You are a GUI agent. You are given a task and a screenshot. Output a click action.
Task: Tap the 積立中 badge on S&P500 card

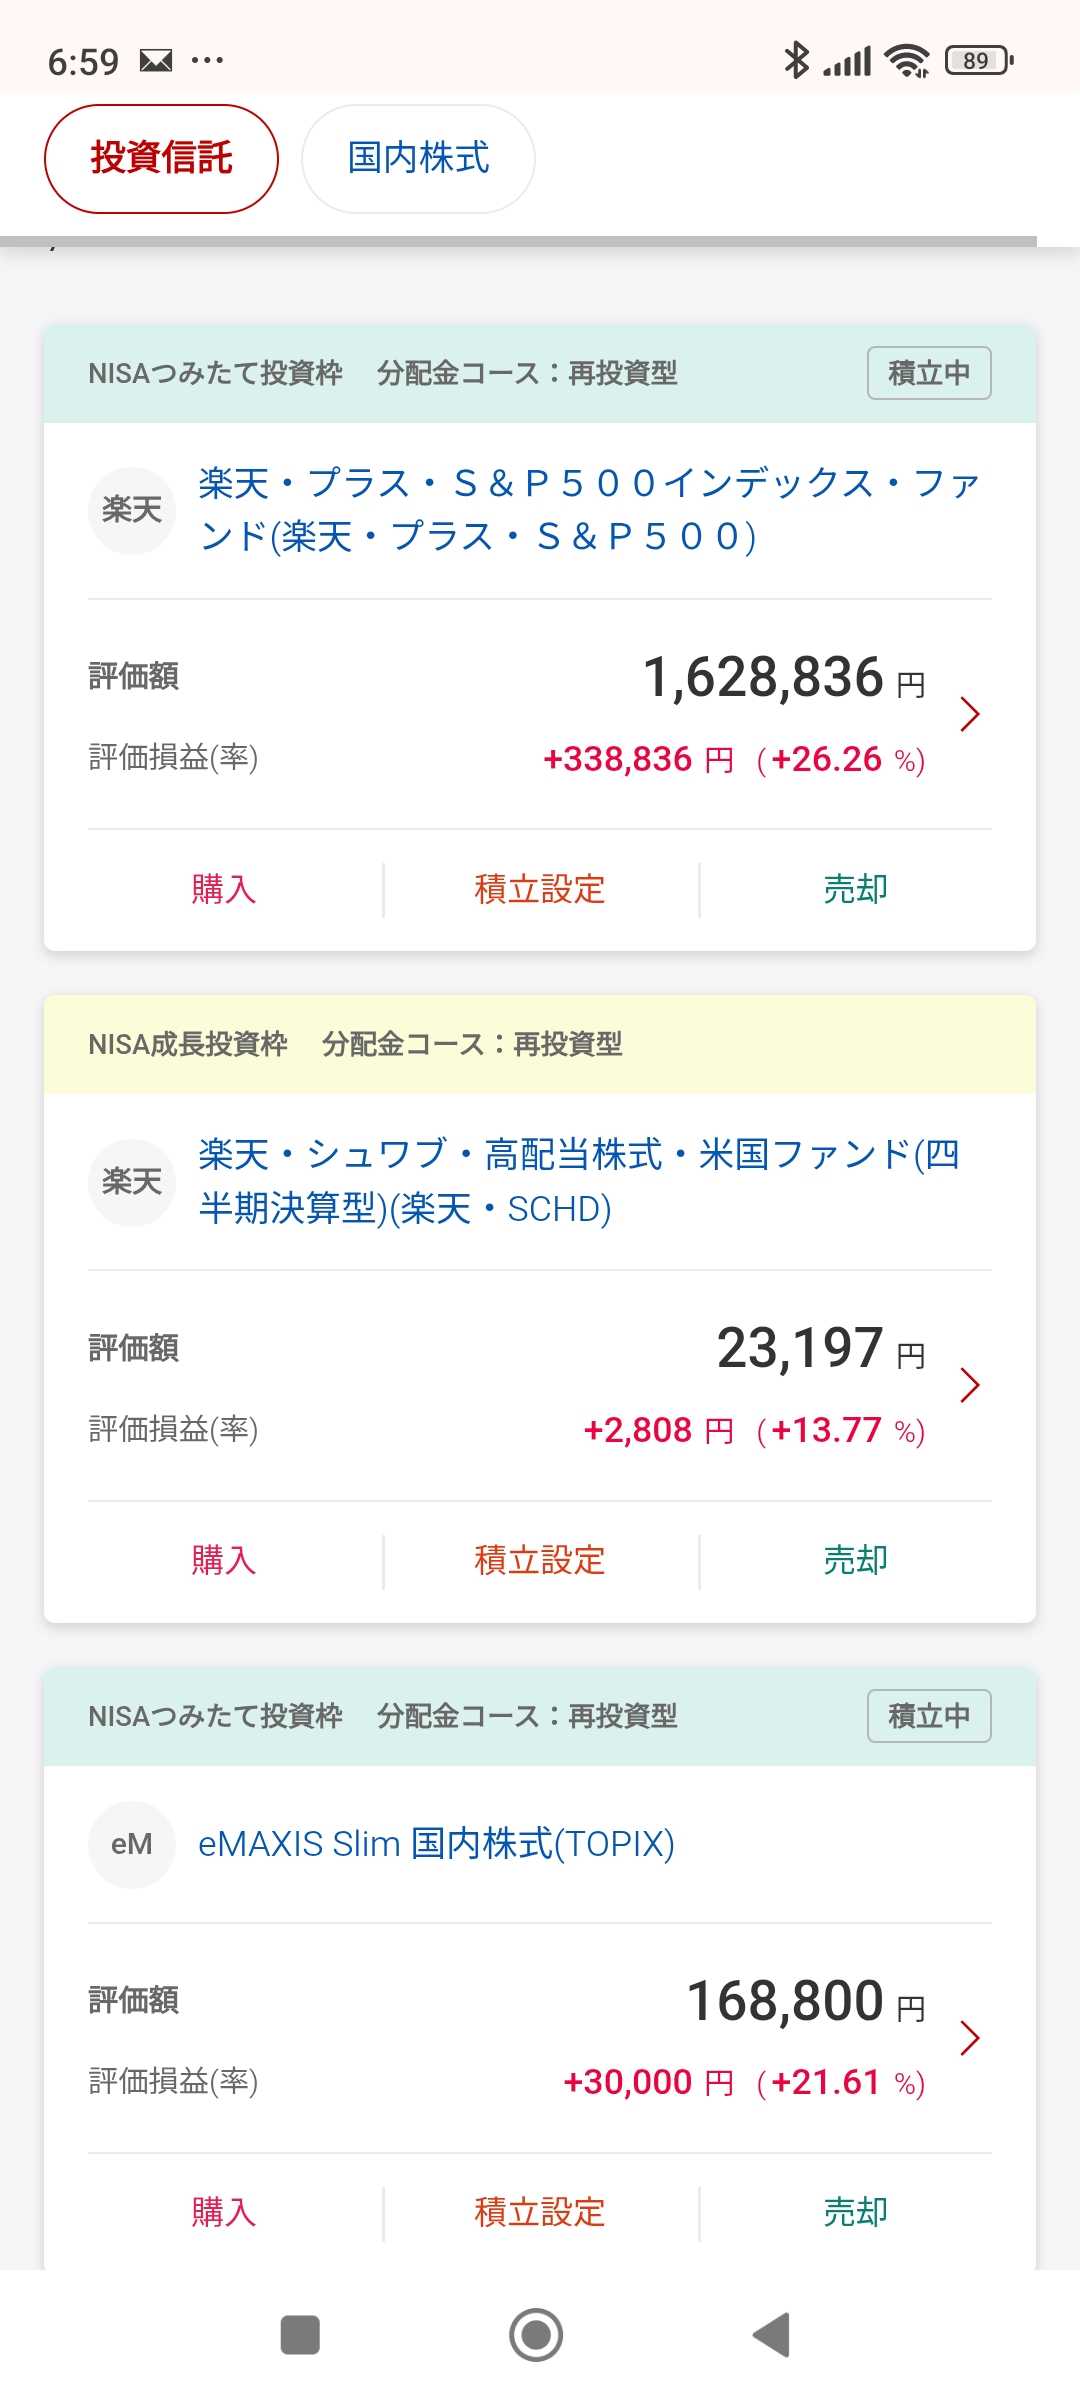coord(929,373)
